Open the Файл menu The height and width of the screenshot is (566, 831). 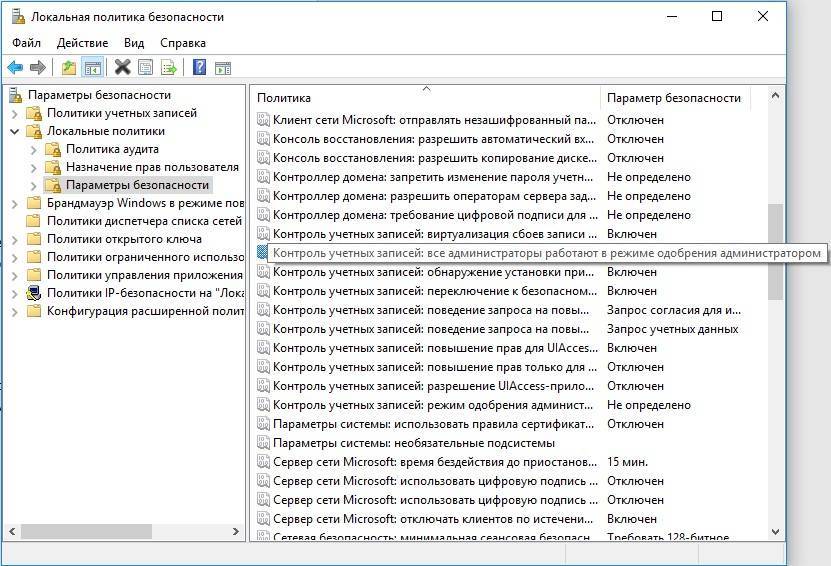[27, 43]
